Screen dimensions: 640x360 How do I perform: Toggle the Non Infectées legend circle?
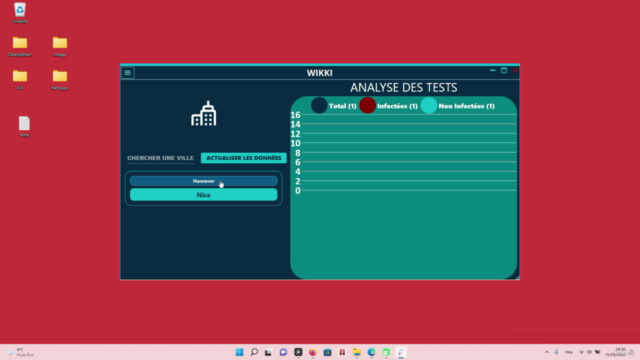click(429, 105)
